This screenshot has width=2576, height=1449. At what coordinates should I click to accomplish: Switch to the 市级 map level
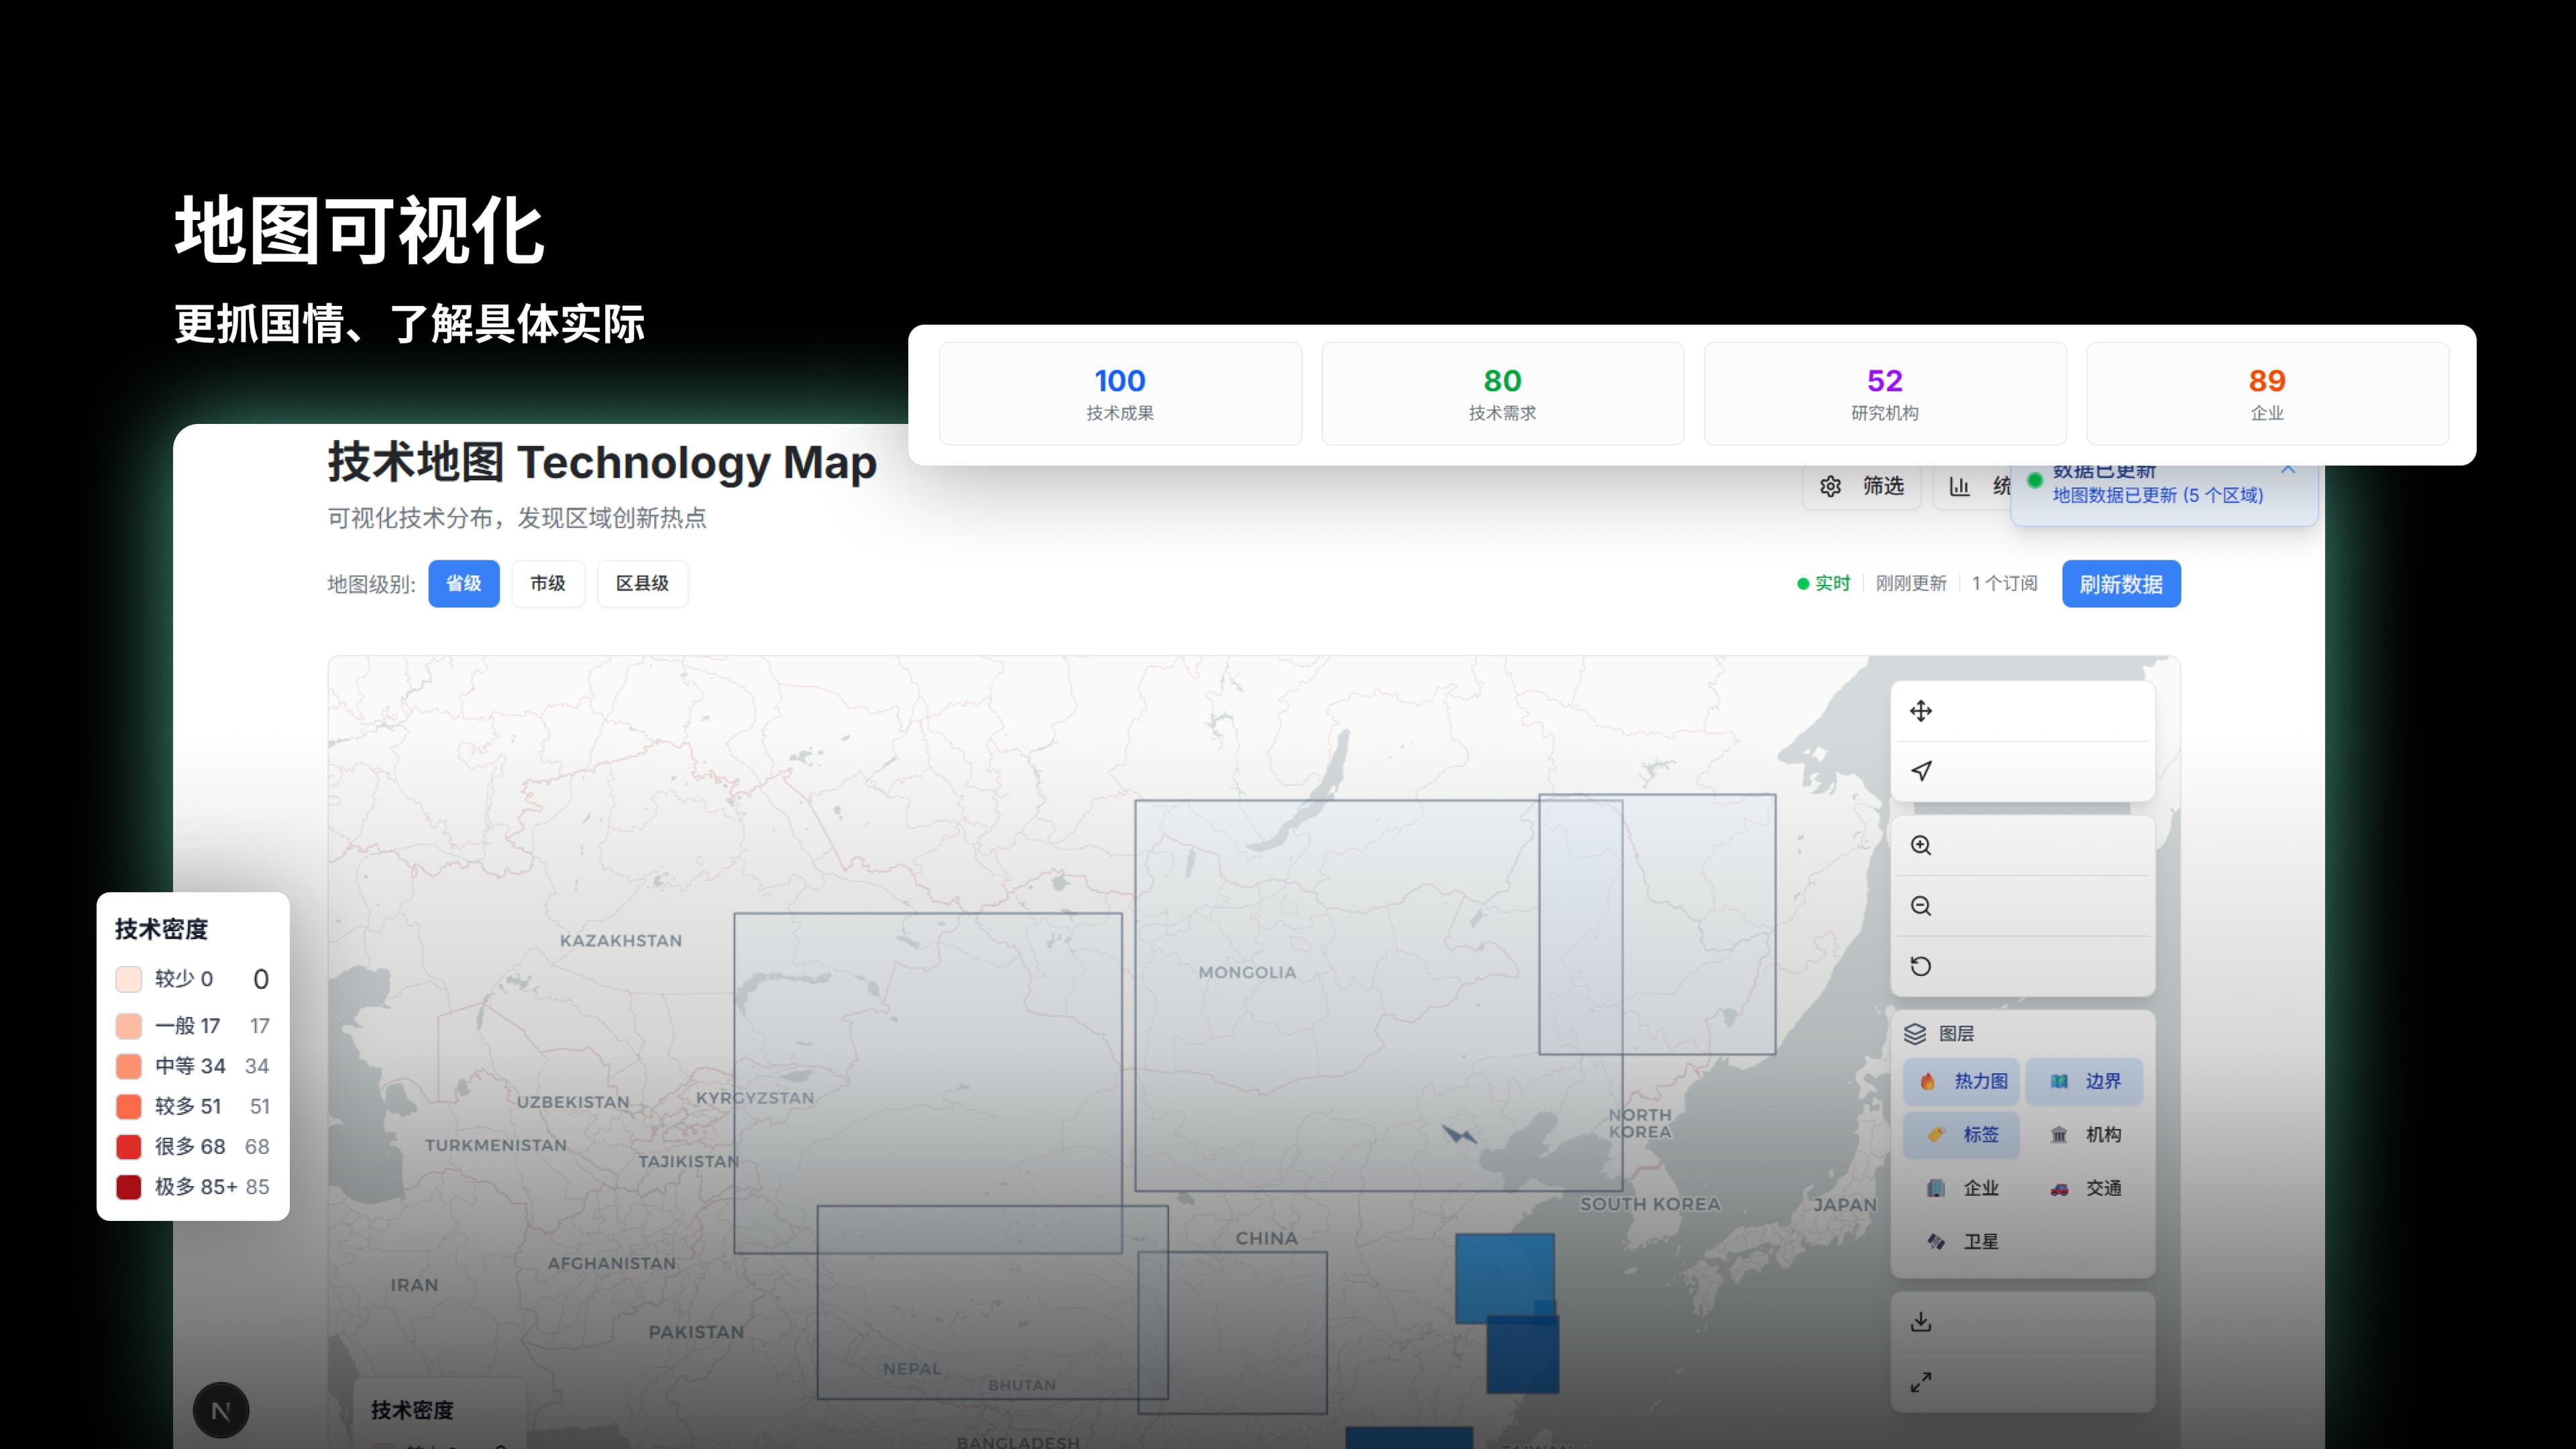[x=548, y=584]
